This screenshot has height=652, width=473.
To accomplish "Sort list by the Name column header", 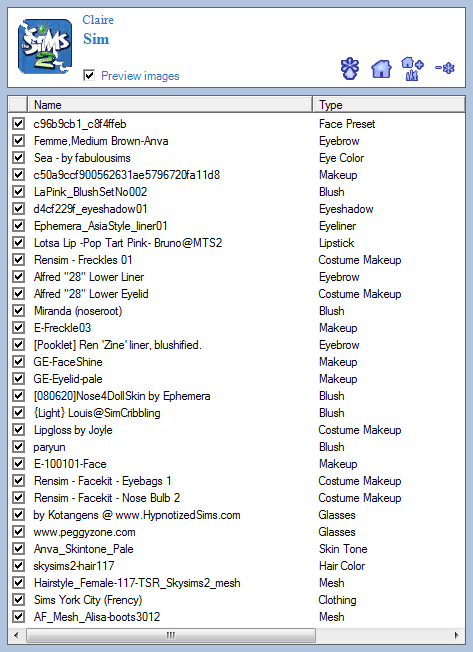I will [170, 105].
